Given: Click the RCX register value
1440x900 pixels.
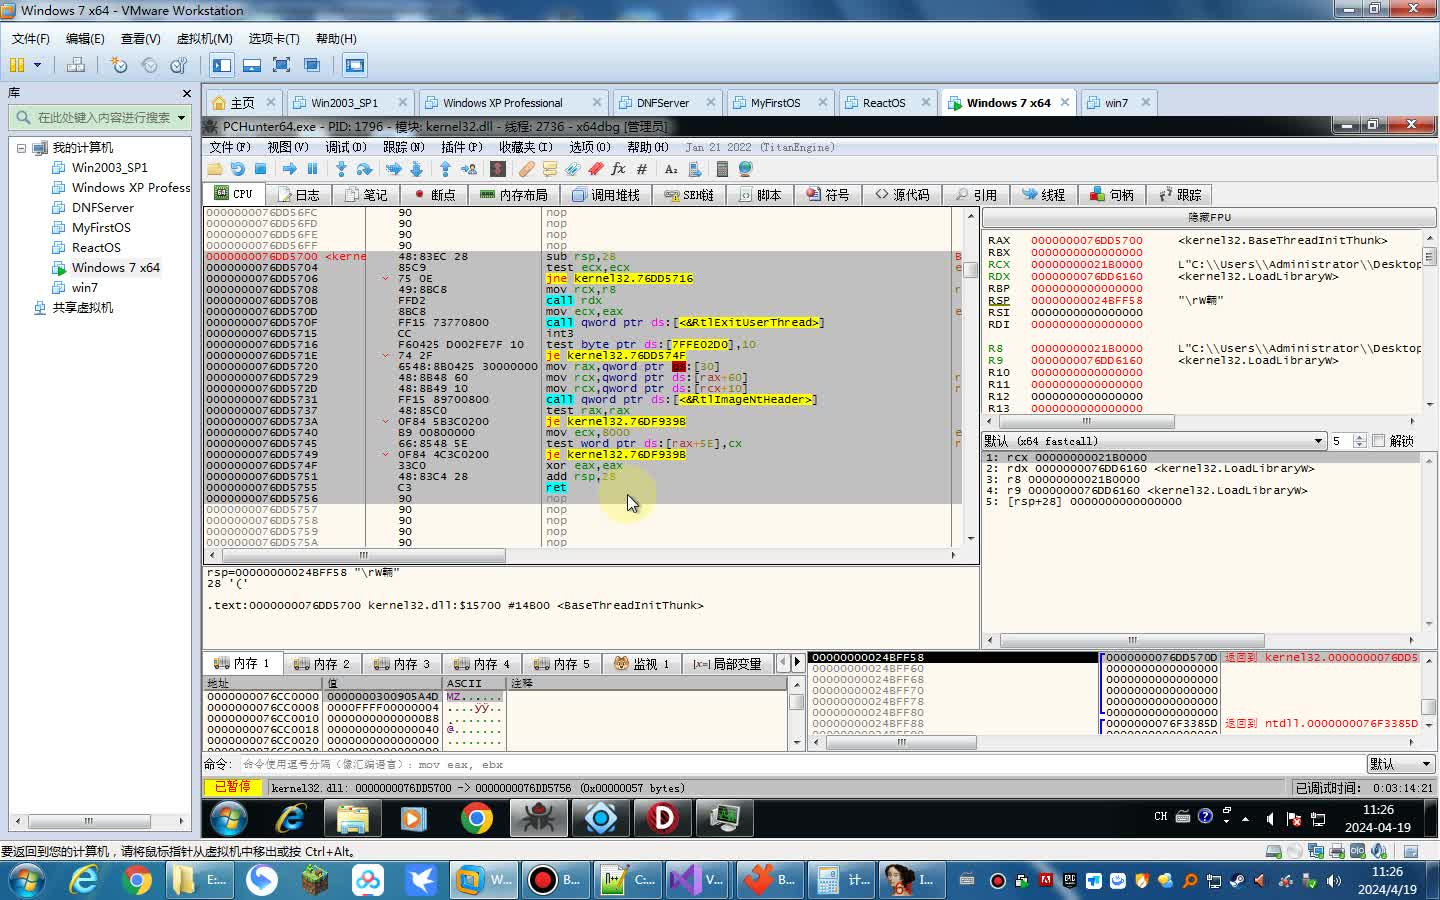Looking at the screenshot, I should pyautogui.click(x=1086, y=264).
